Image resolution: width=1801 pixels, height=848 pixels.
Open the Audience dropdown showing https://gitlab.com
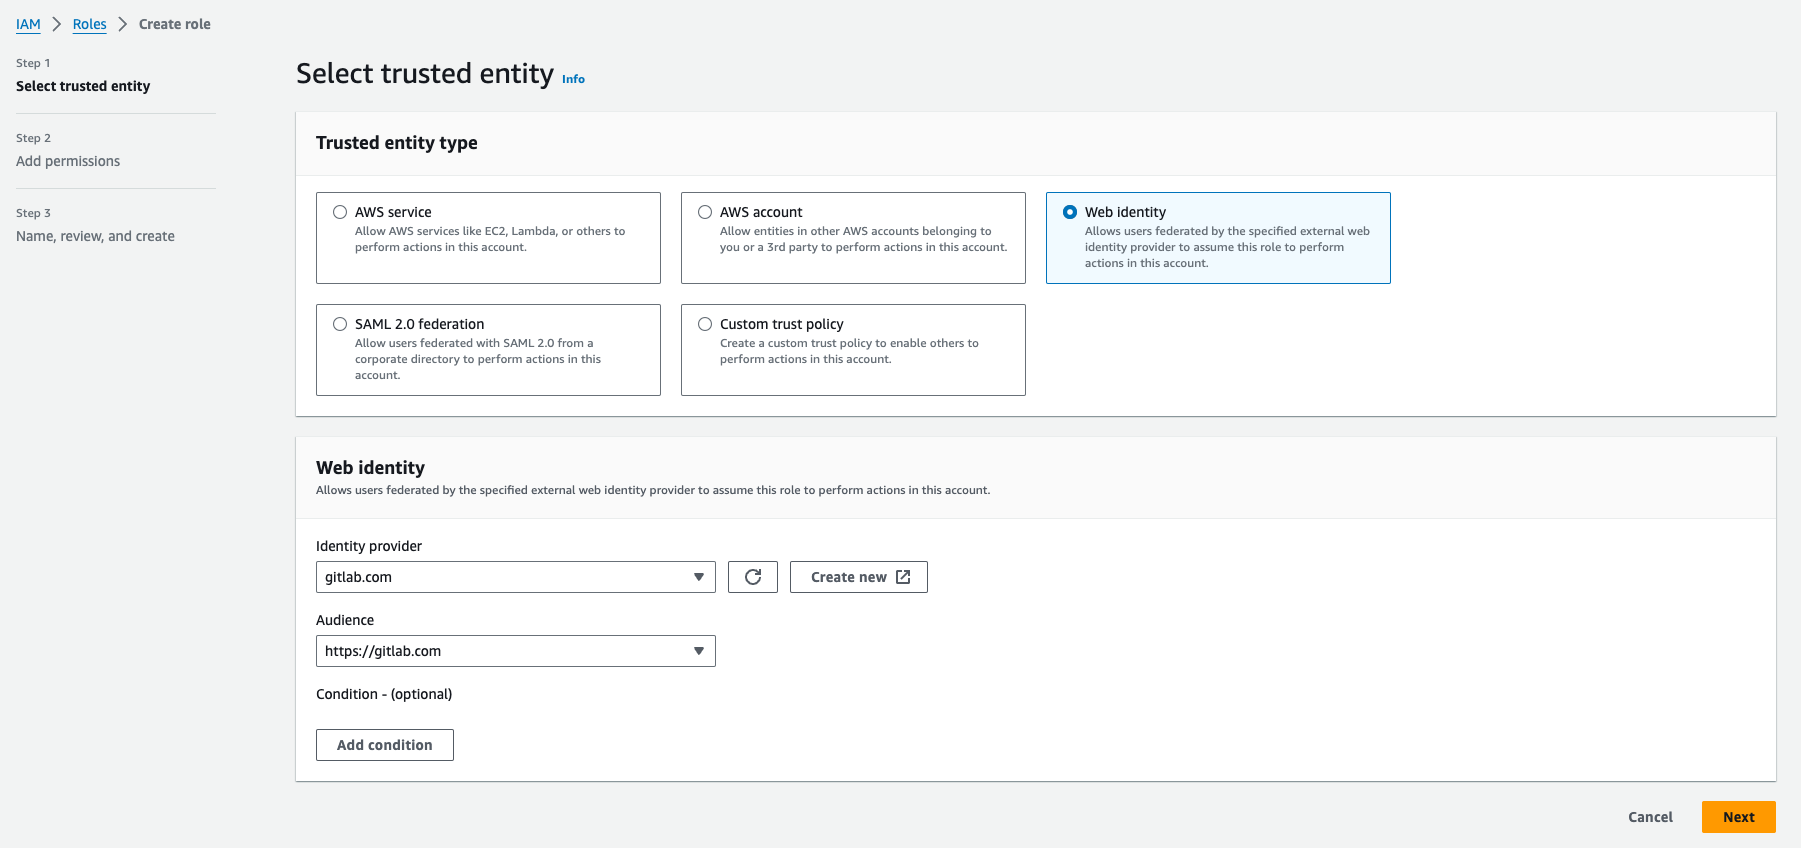click(x=516, y=651)
